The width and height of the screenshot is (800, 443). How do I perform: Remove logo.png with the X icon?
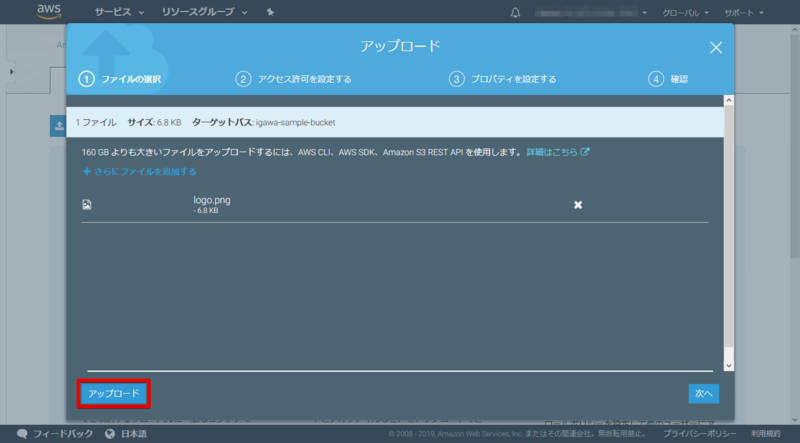(x=578, y=205)
